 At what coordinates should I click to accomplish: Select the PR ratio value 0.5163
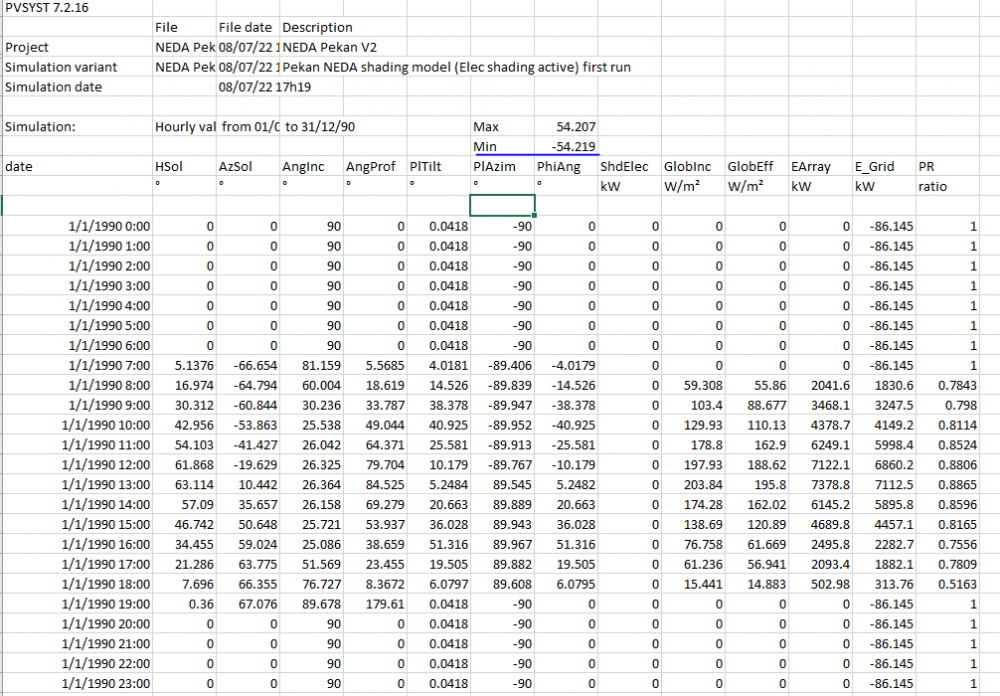pyautogui.click(x=958, y=583)
